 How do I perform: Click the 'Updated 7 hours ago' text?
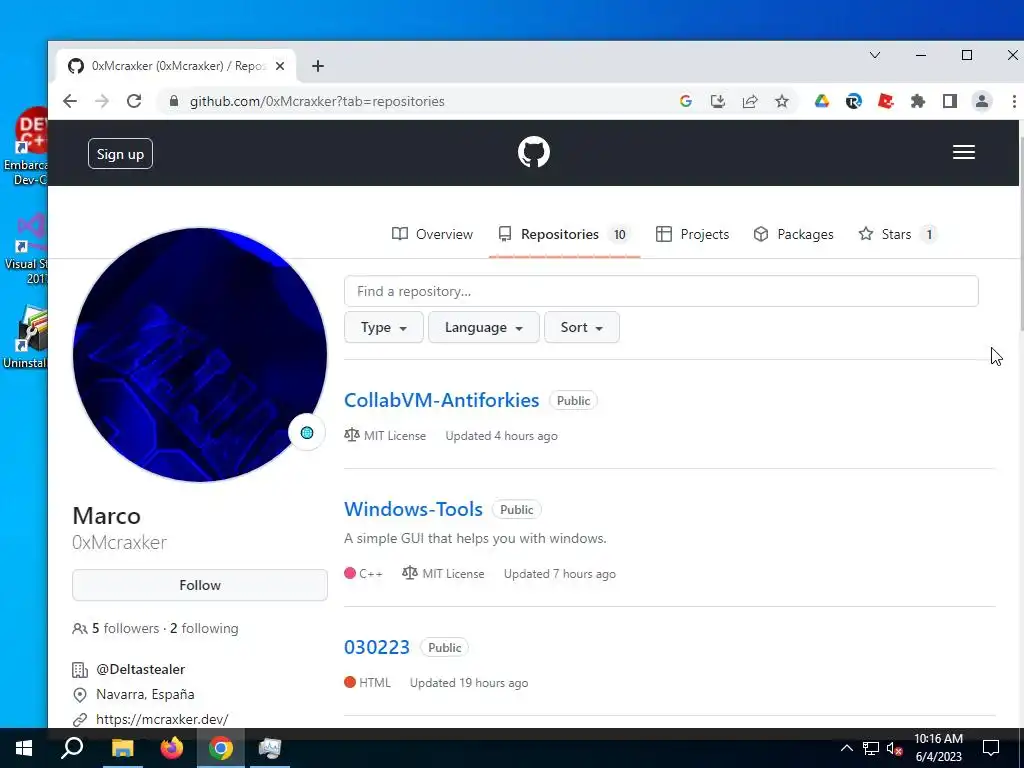coord(560,574)
